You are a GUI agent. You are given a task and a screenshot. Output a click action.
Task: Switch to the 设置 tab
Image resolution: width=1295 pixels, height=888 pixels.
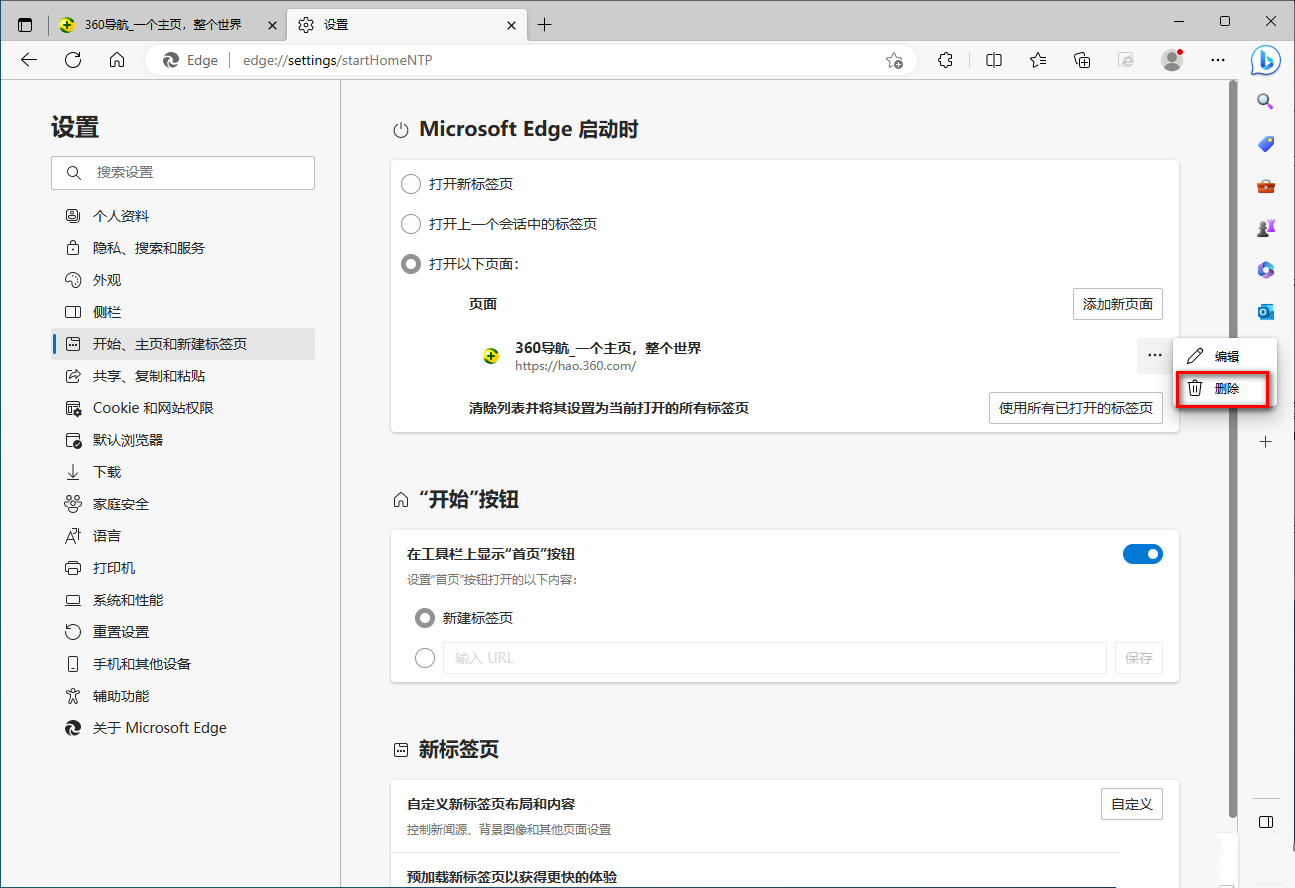pos(406,25)
